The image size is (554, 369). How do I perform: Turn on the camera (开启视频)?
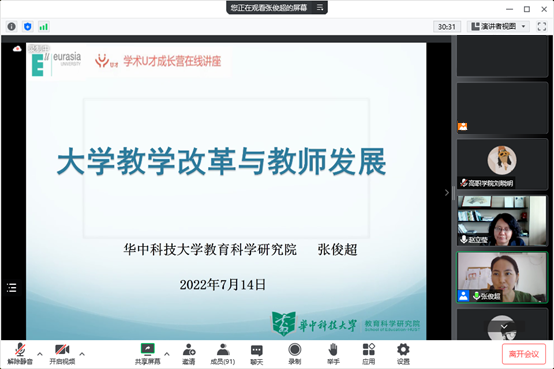[x=62, y=354]
